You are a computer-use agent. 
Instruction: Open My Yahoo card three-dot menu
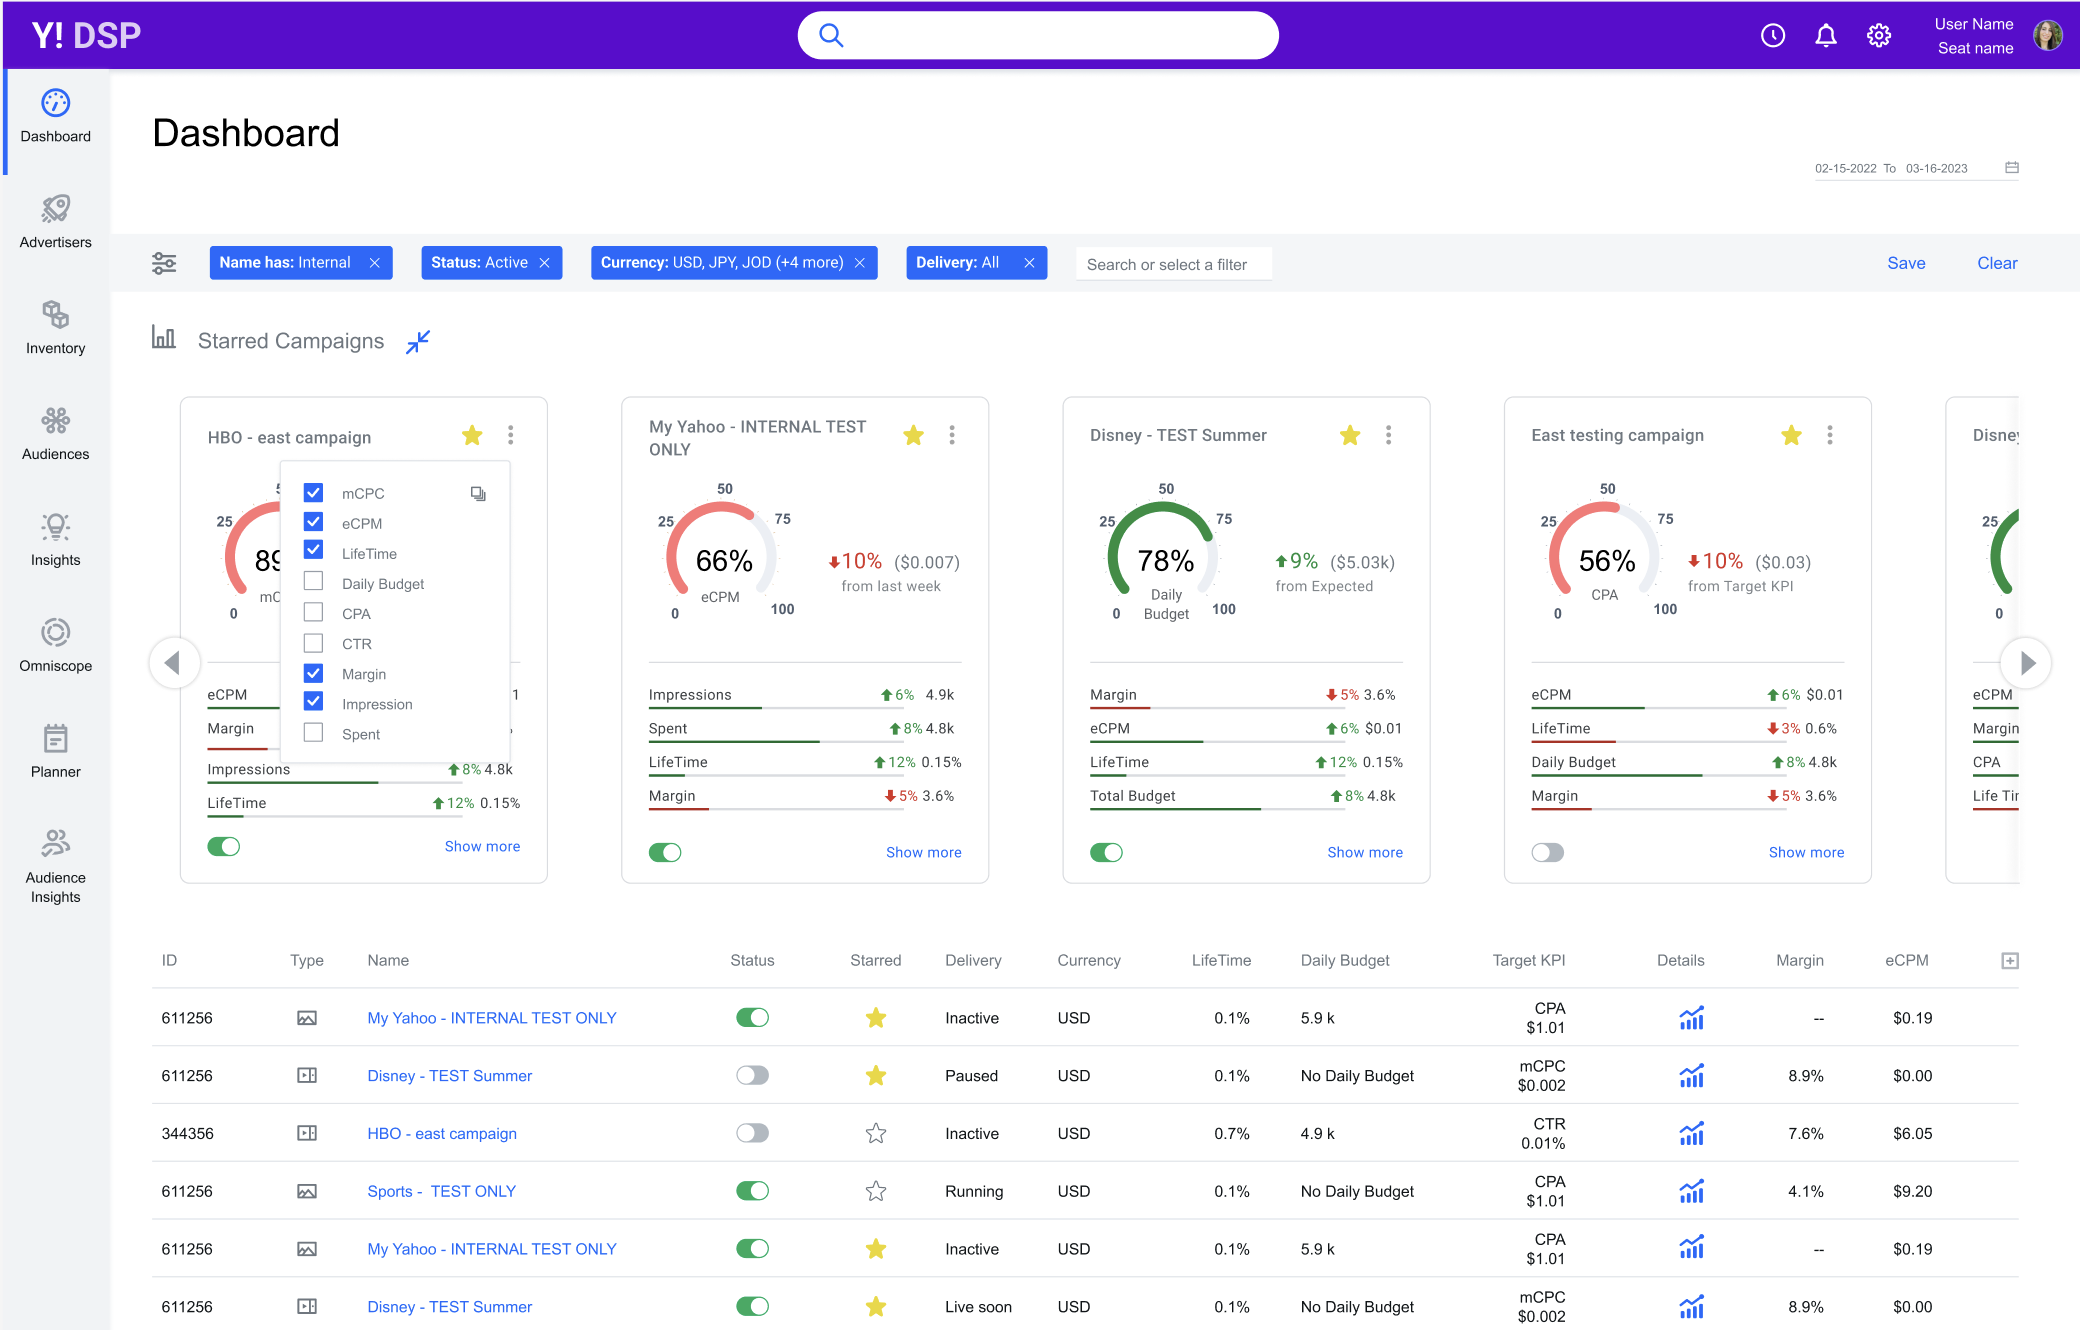pyautogui.click(x=952, y=435)
